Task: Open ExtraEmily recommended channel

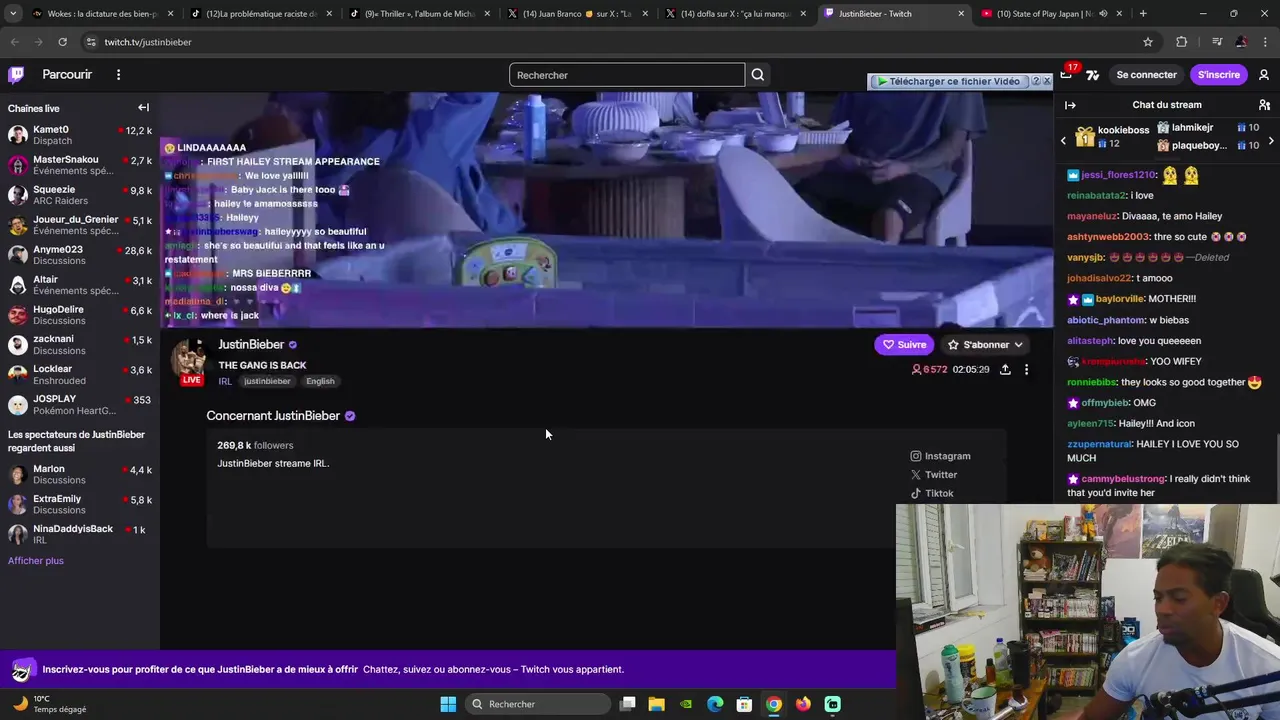Action: point(80,505)
